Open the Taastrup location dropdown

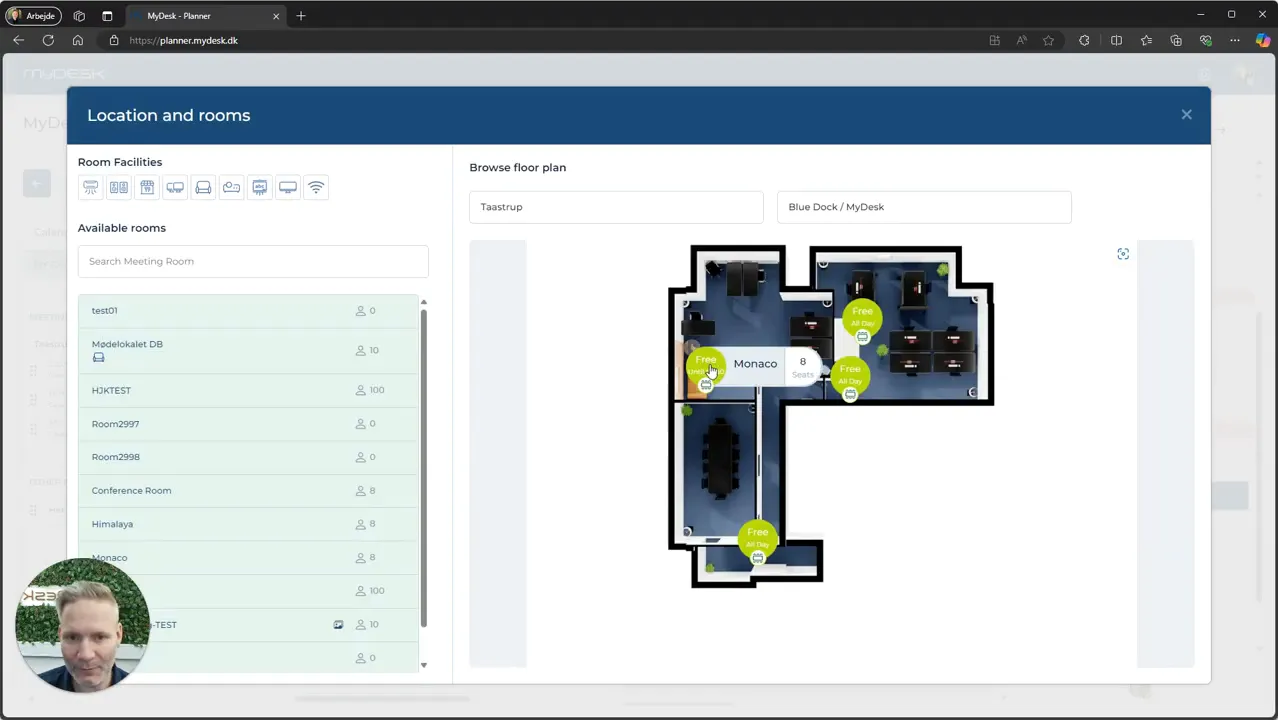point(616,207)
